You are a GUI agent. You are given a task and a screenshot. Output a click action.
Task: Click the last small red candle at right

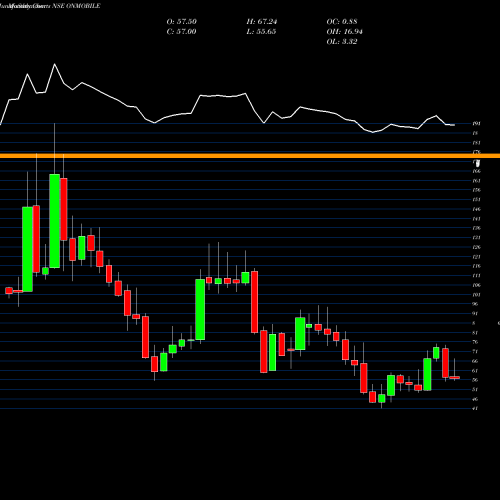click(x=455, y=378)
